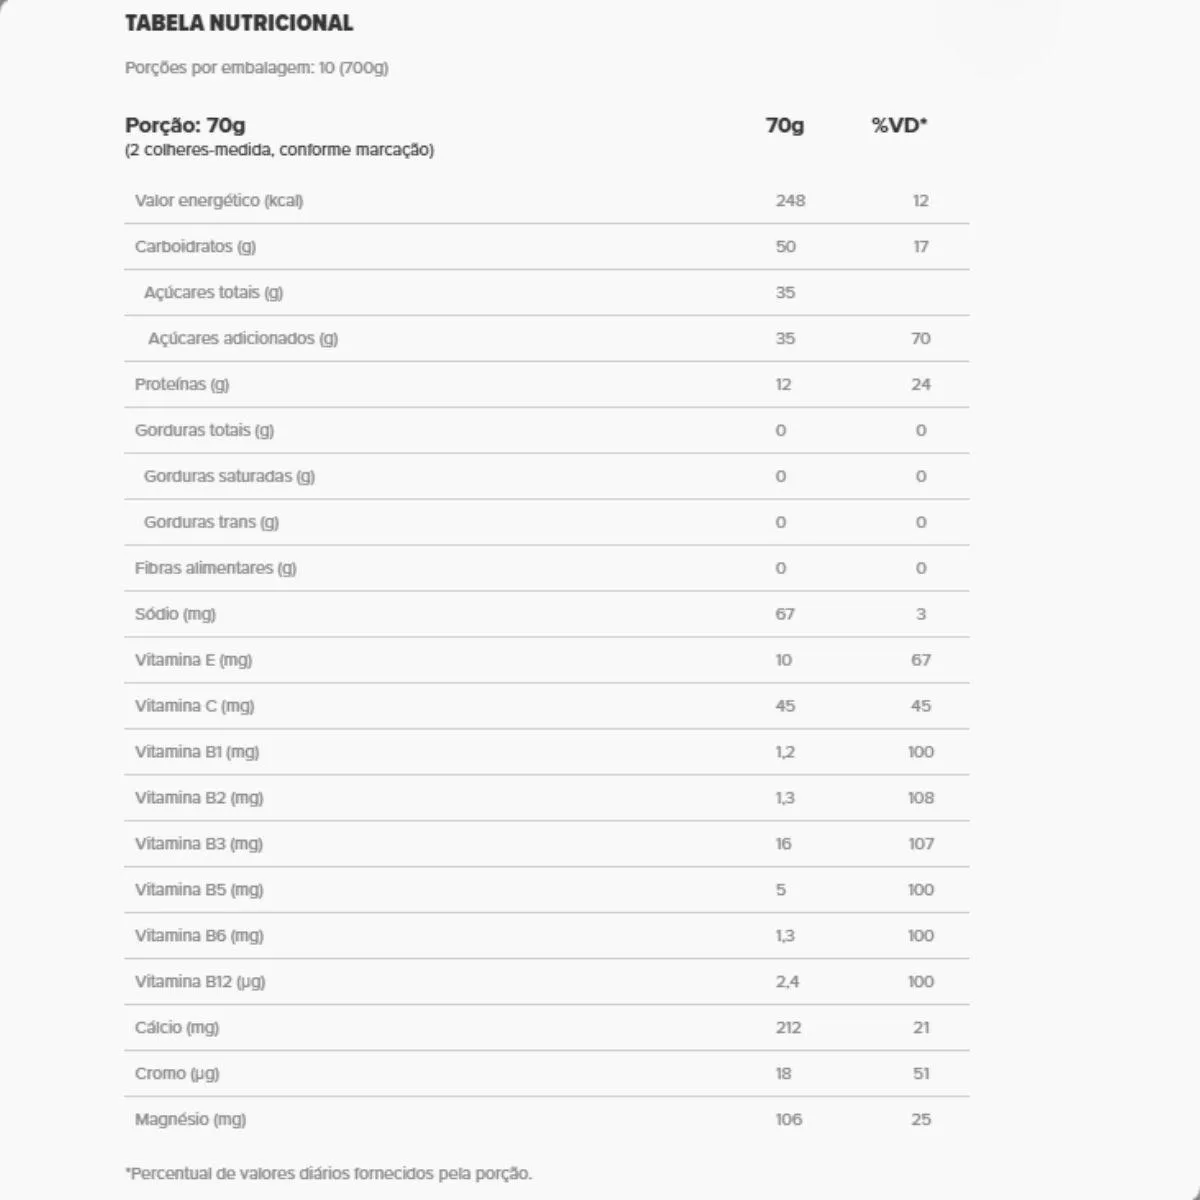Click the 248 kcal energy value
Viewport: 1200px width, 1200px height.
coord(790,201)
